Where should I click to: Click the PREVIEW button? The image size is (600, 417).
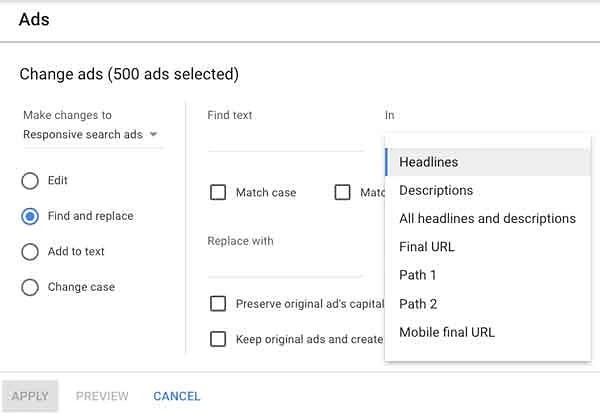pos(102,396)
